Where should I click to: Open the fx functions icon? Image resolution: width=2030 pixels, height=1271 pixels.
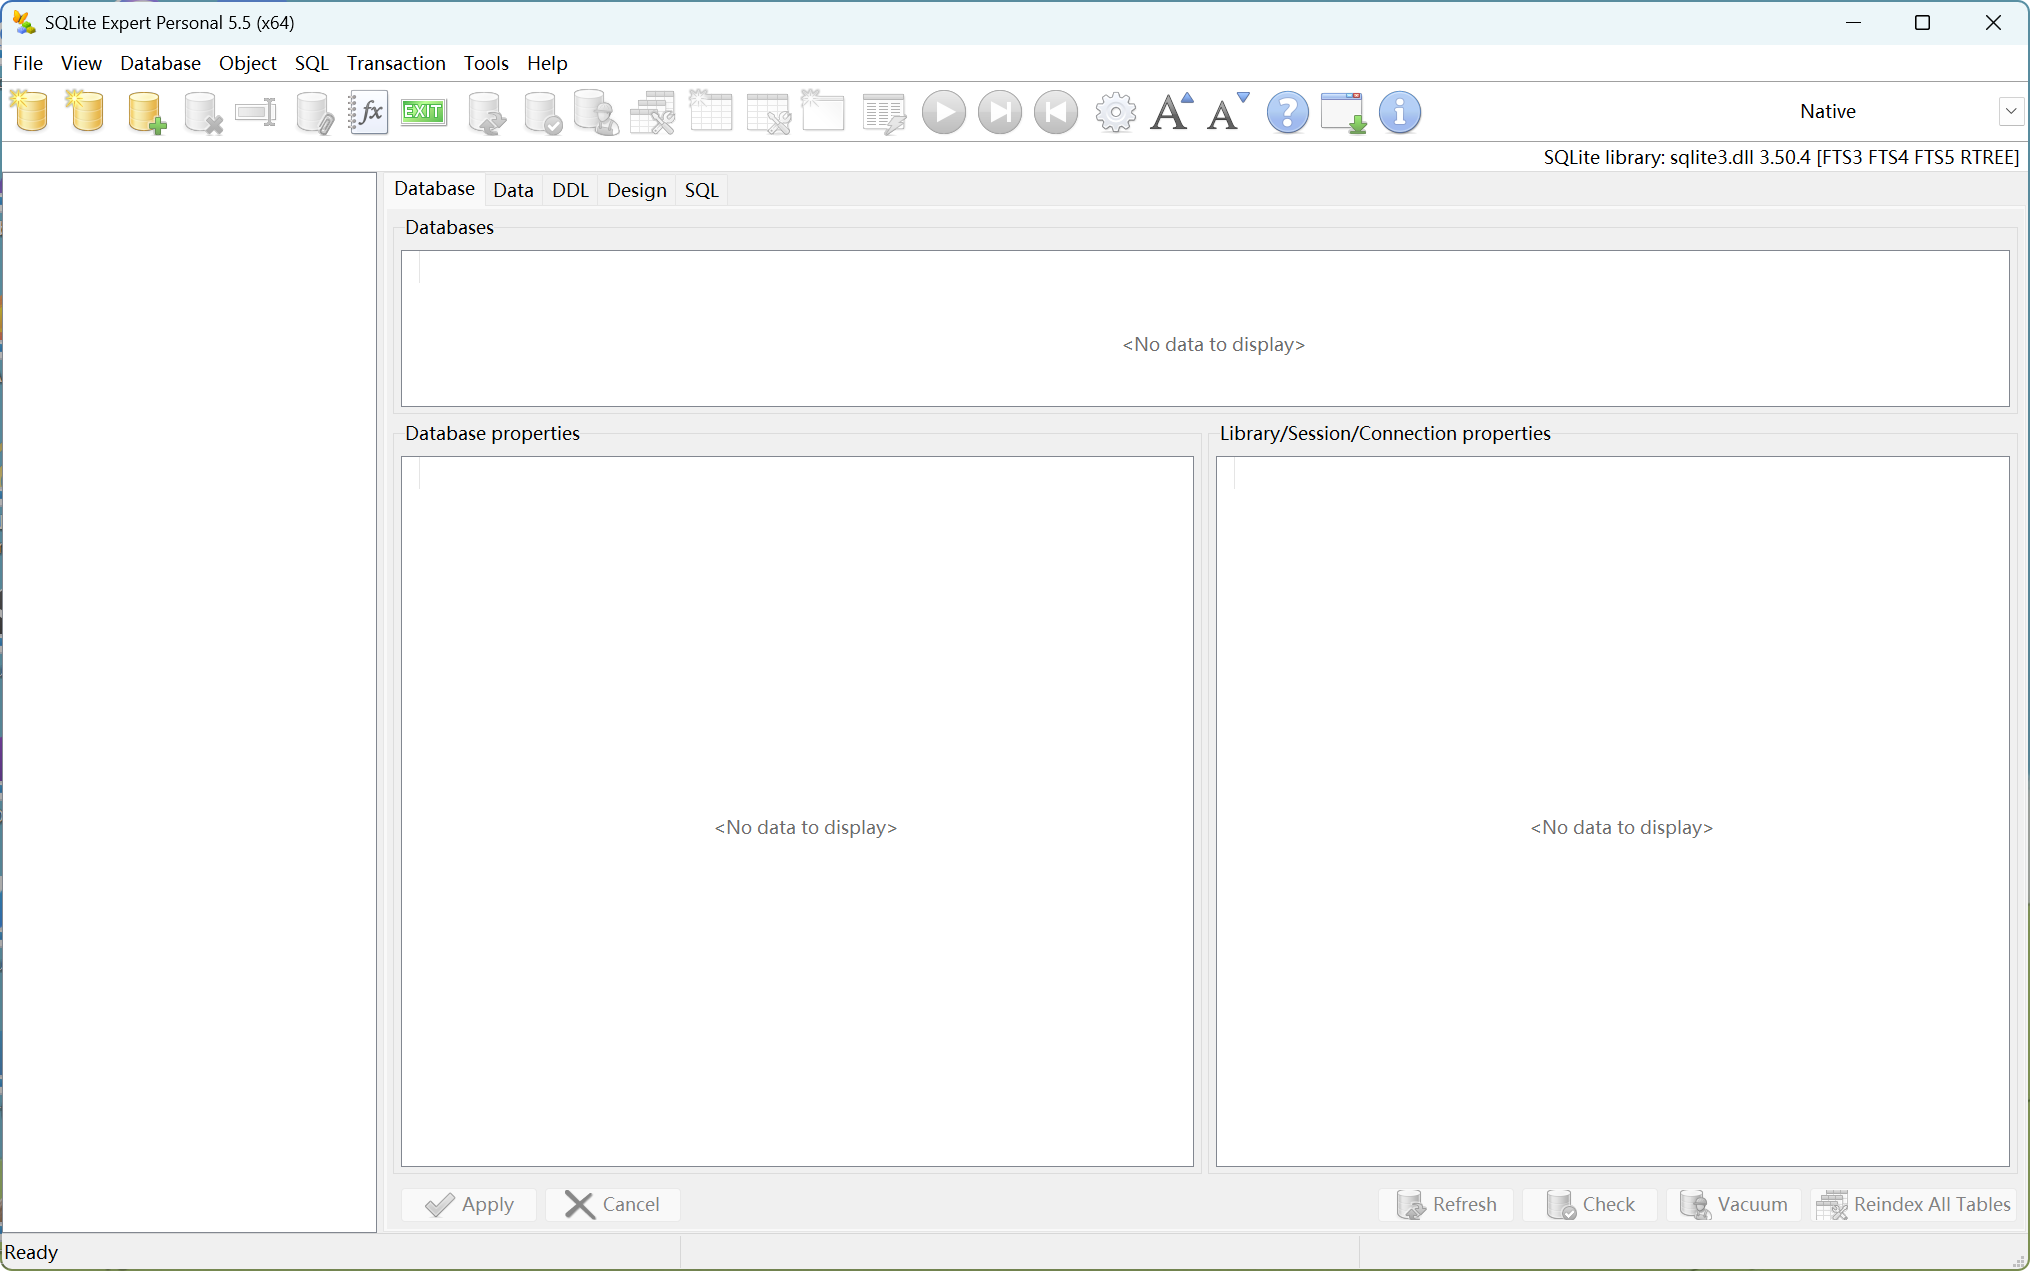point(368,112)
